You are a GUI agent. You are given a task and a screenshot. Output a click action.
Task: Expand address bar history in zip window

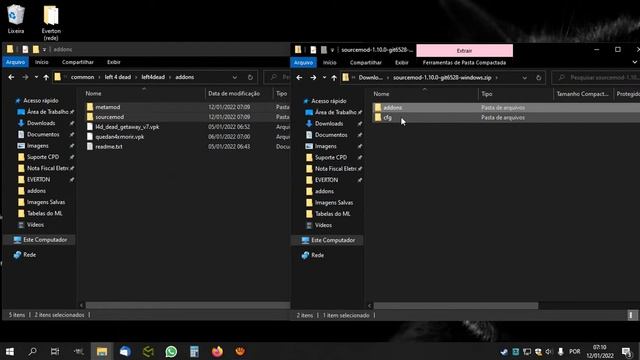[x=524, y=78]
